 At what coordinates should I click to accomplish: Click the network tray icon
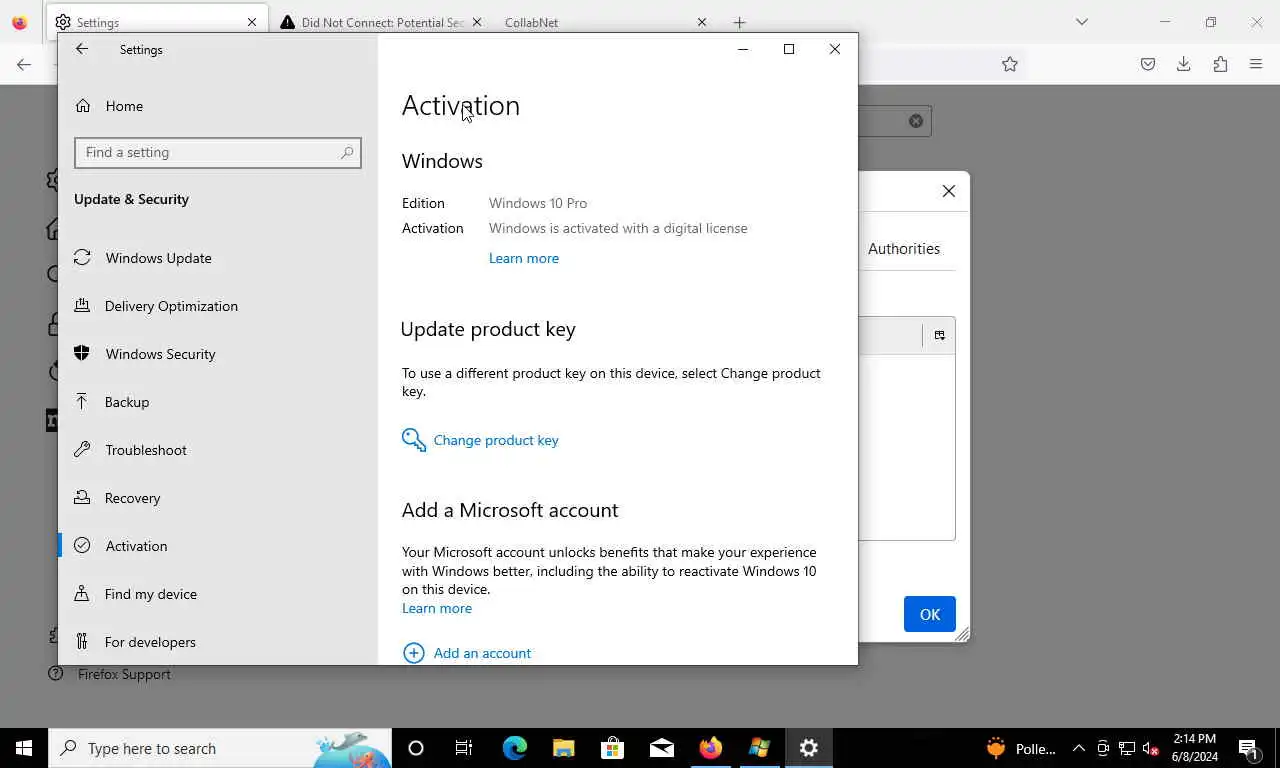1127,748
